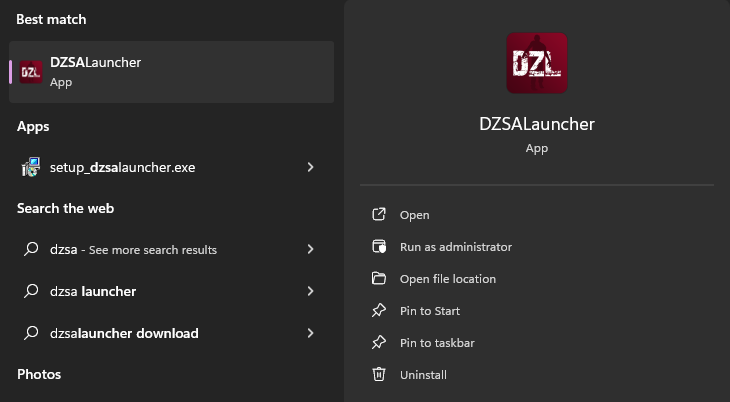
Task: Click the large DZSALauncher logo in the preview pane
Action: [x=537, y=63]
